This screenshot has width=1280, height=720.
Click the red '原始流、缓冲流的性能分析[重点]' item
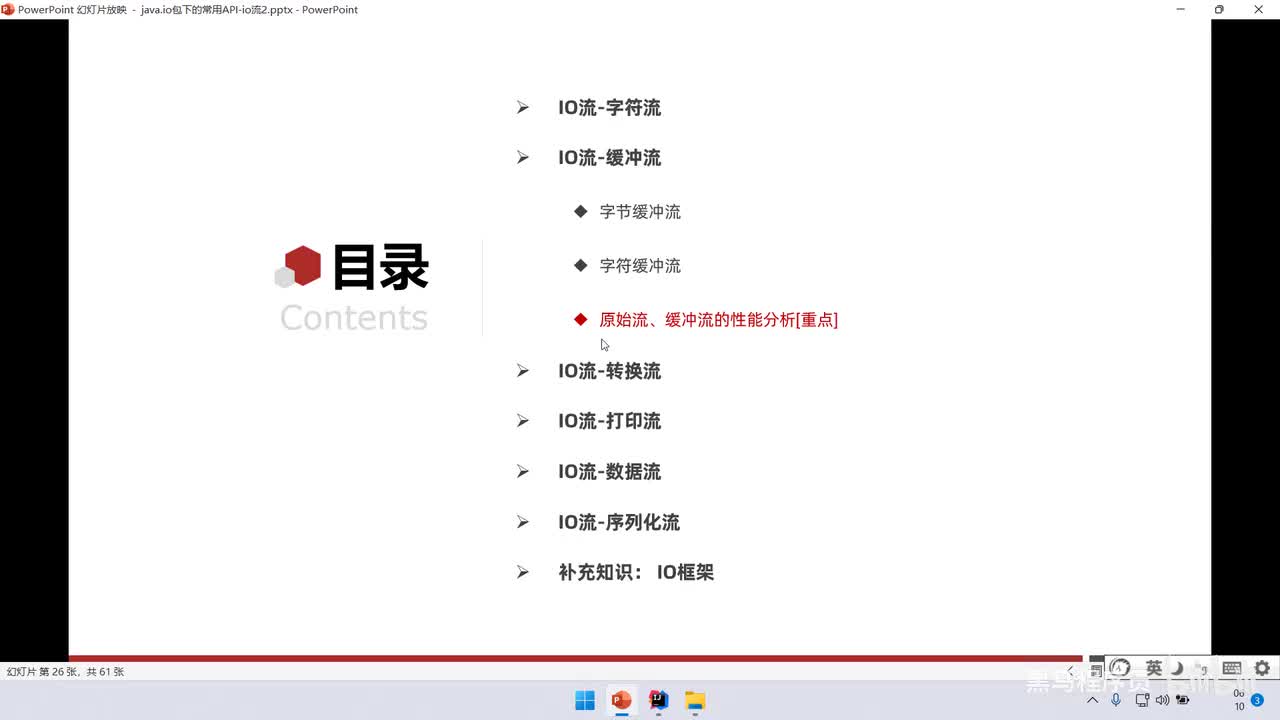pos(718,320)
